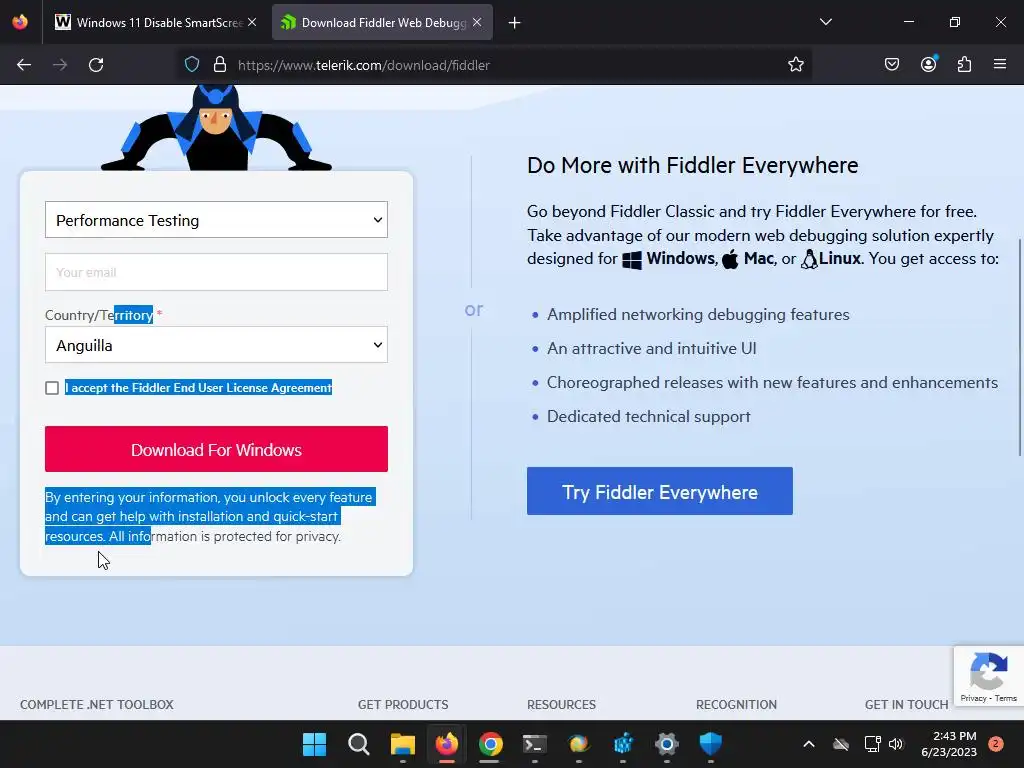This screenshot has width=1024, height=768.
Task: List all tabs with chevron button
Action: [x=825, y=22]
